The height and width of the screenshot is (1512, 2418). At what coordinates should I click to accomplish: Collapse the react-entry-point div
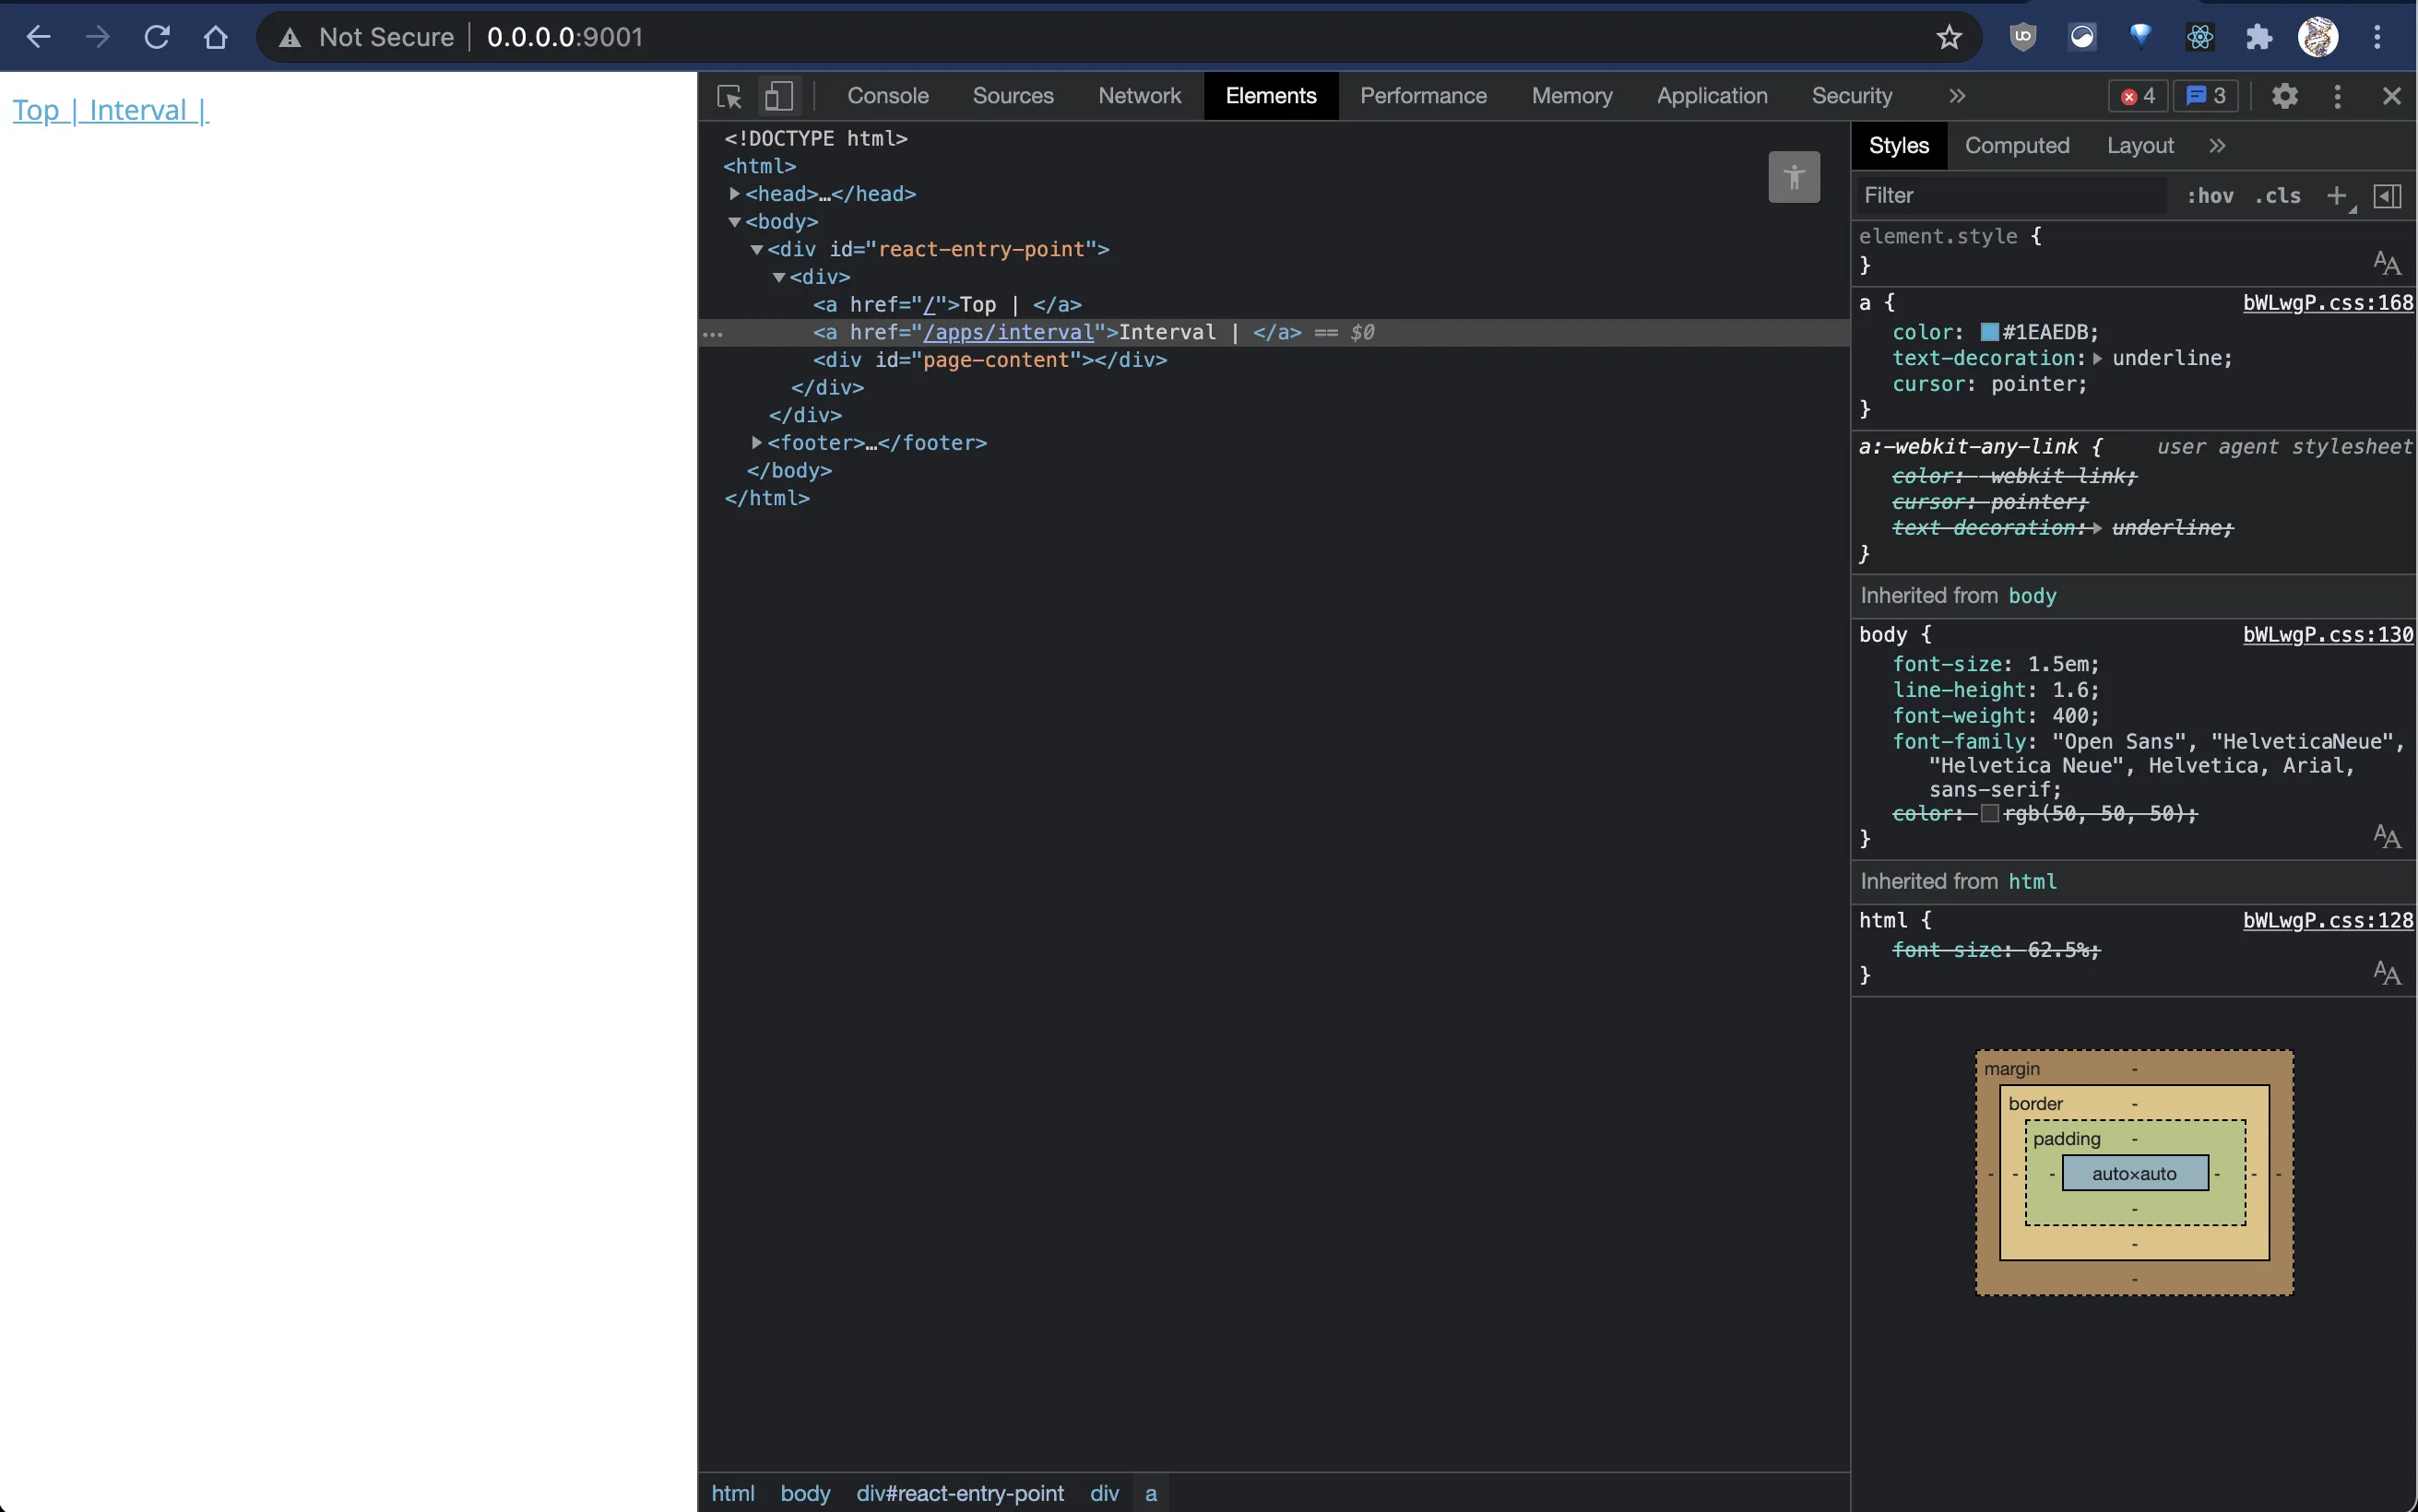(757, 250)
